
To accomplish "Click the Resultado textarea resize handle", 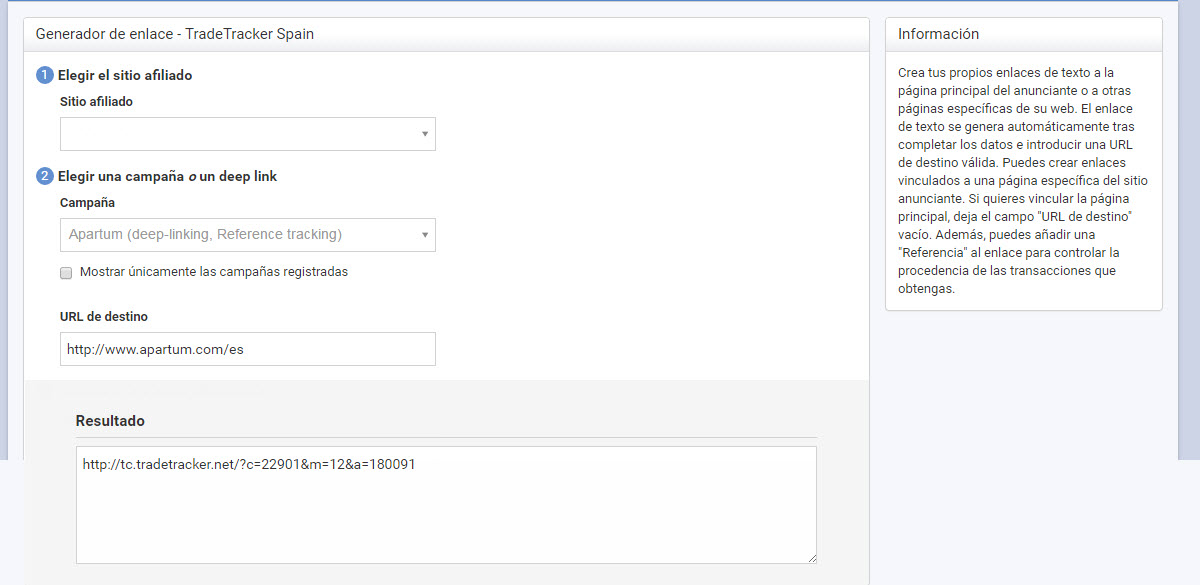I will click(x=811, y=558).
